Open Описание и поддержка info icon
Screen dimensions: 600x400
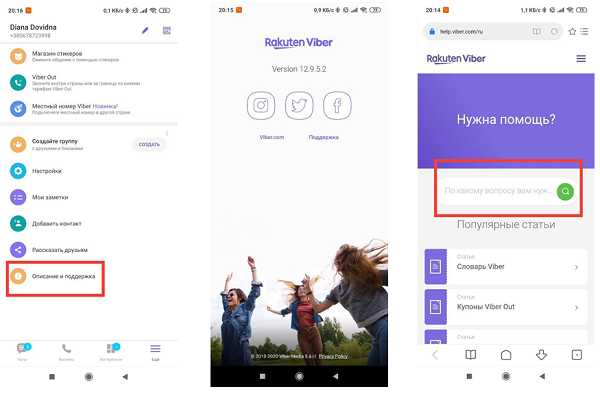(18, 276)
